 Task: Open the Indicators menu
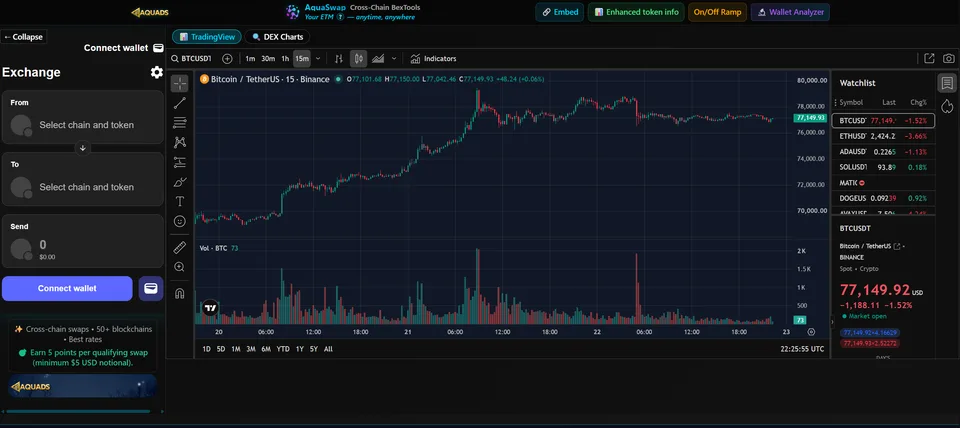coord(433,59)
